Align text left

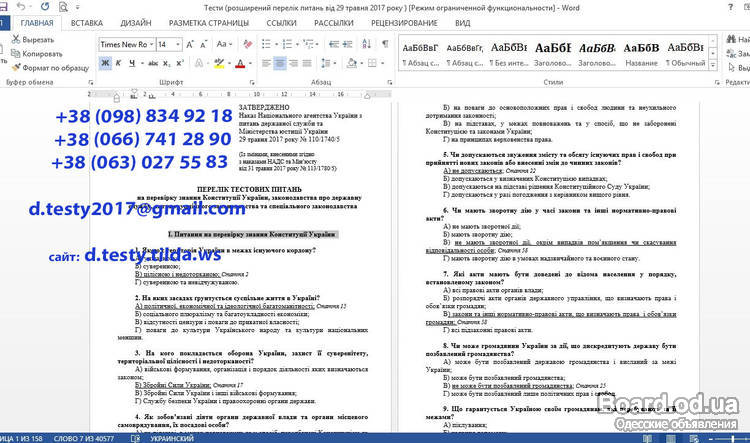[x=266, y=63]
